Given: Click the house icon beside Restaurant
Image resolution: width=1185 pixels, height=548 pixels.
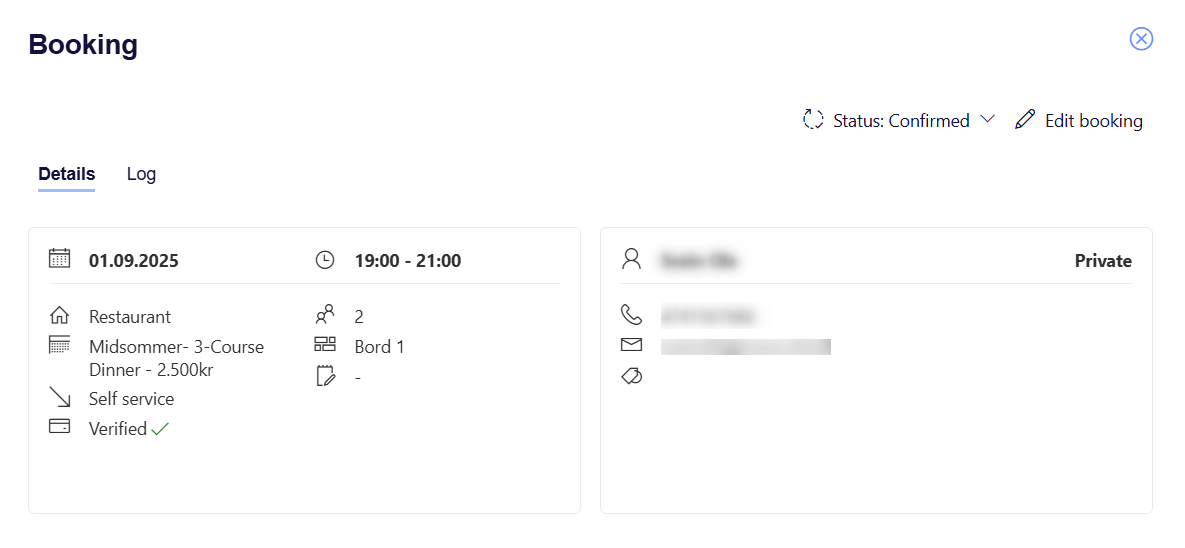Looking at the screenshot, I should click(59, 316).
